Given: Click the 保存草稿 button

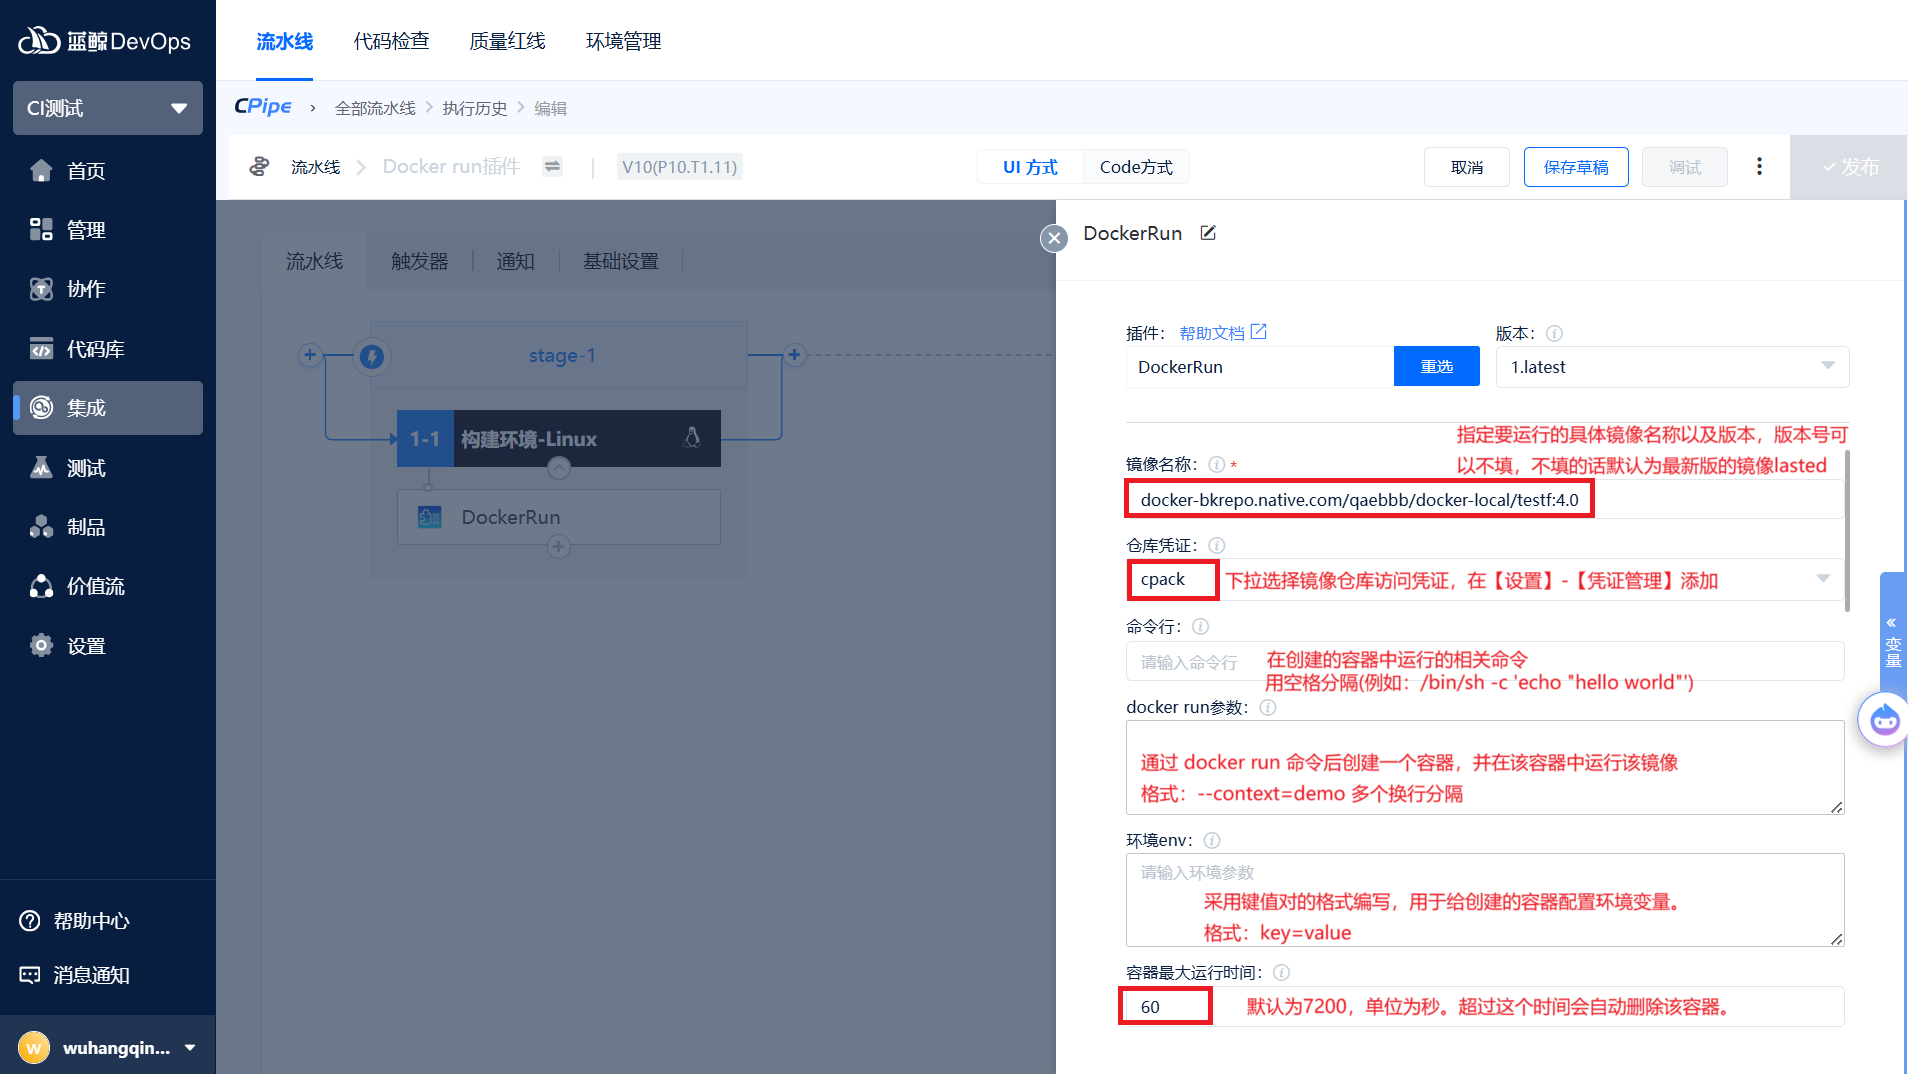Looking at the screenshot, I should click(1575, 167).
